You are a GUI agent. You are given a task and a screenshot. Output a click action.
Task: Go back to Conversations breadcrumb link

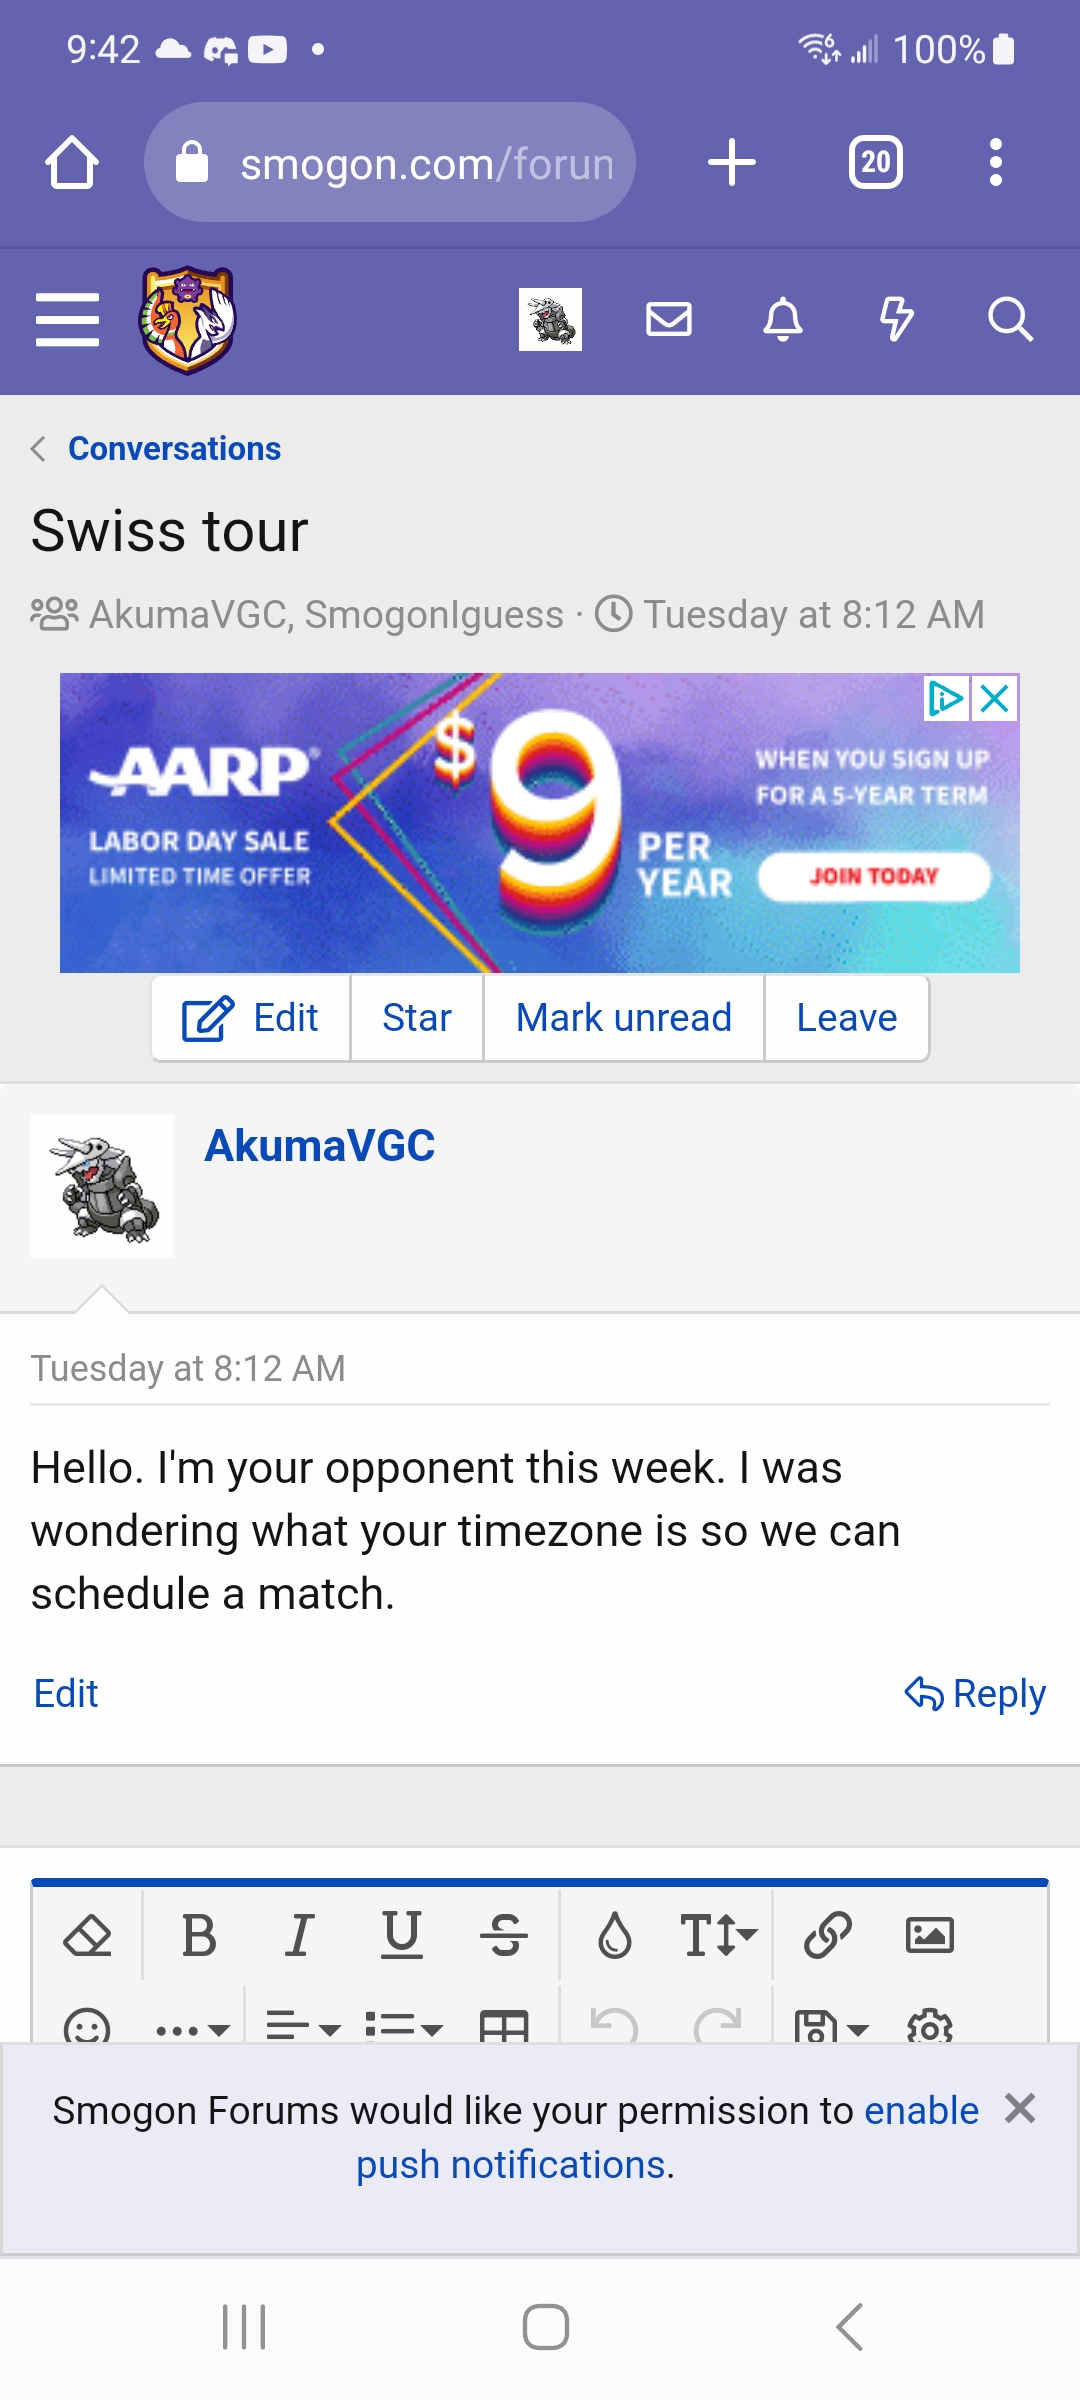[174, 449]
